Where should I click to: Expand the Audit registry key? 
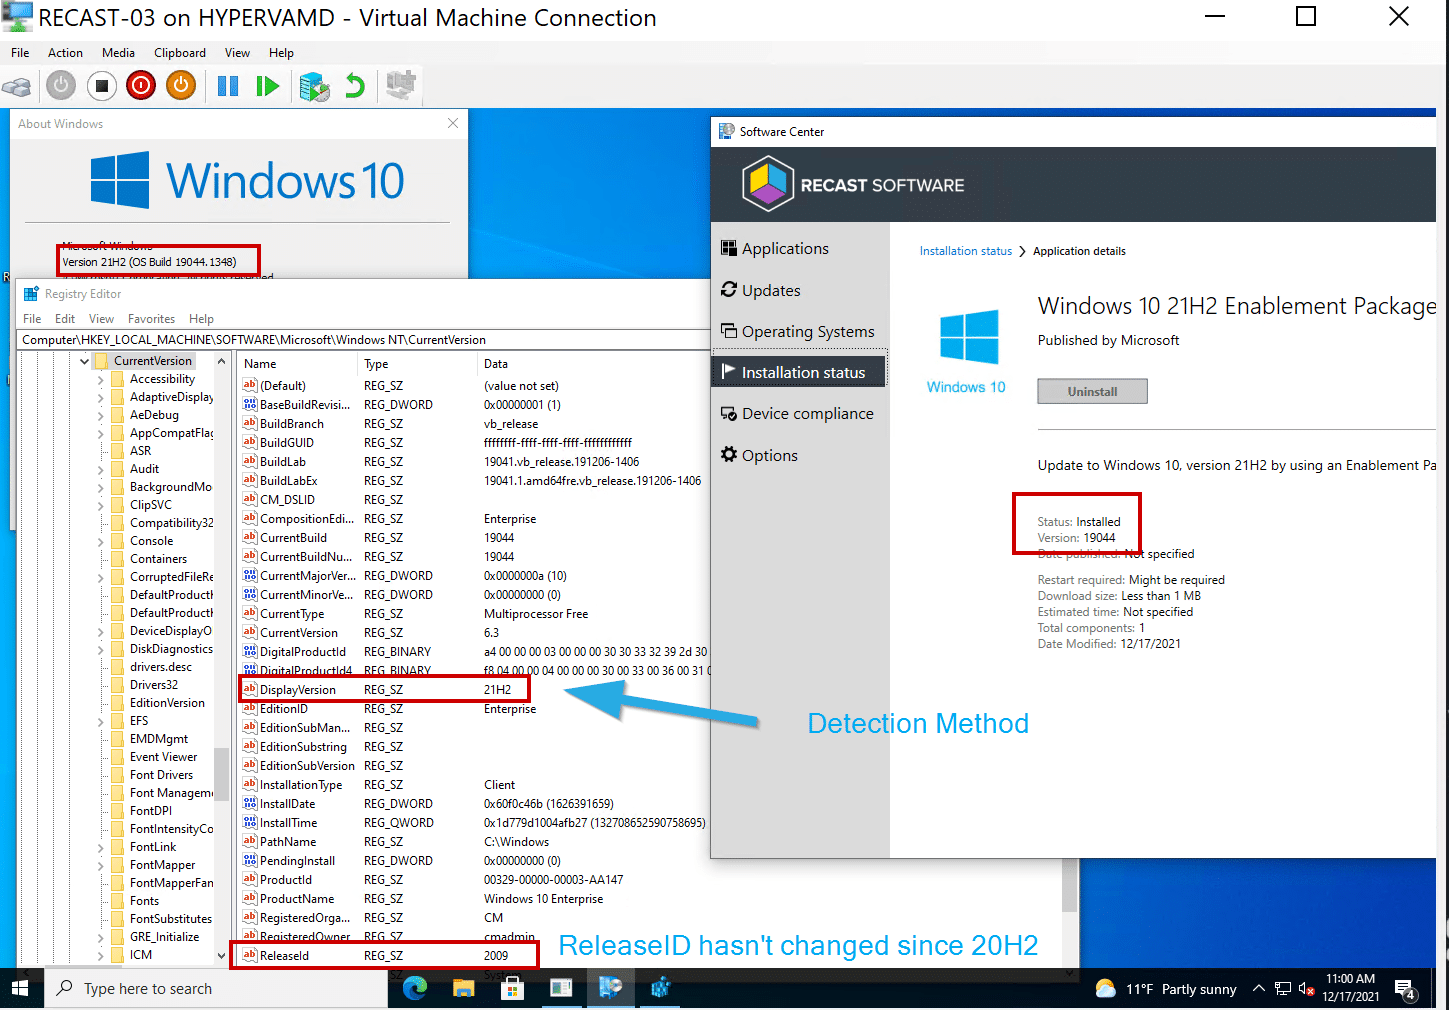(x=99, y=468)
